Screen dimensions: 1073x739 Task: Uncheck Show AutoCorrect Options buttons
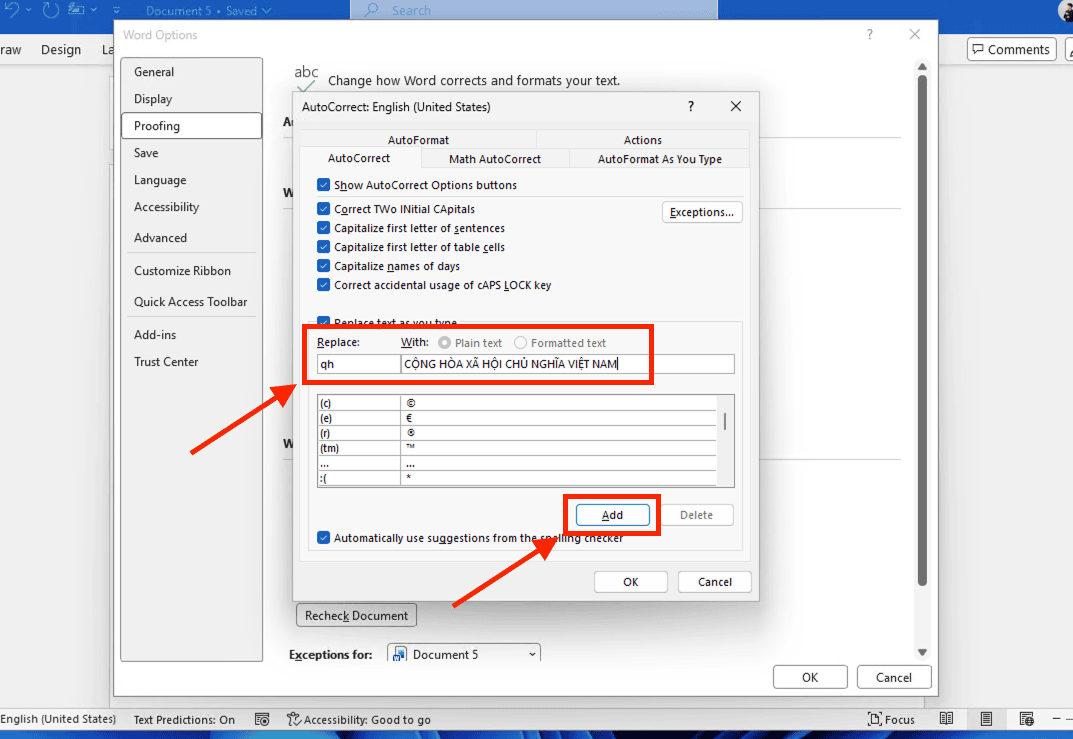point(324,185)
